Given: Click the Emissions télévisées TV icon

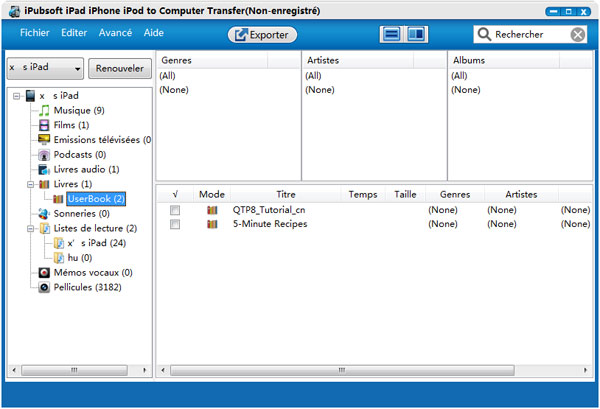Looking at the screenshot, I should tap(44, 140).
